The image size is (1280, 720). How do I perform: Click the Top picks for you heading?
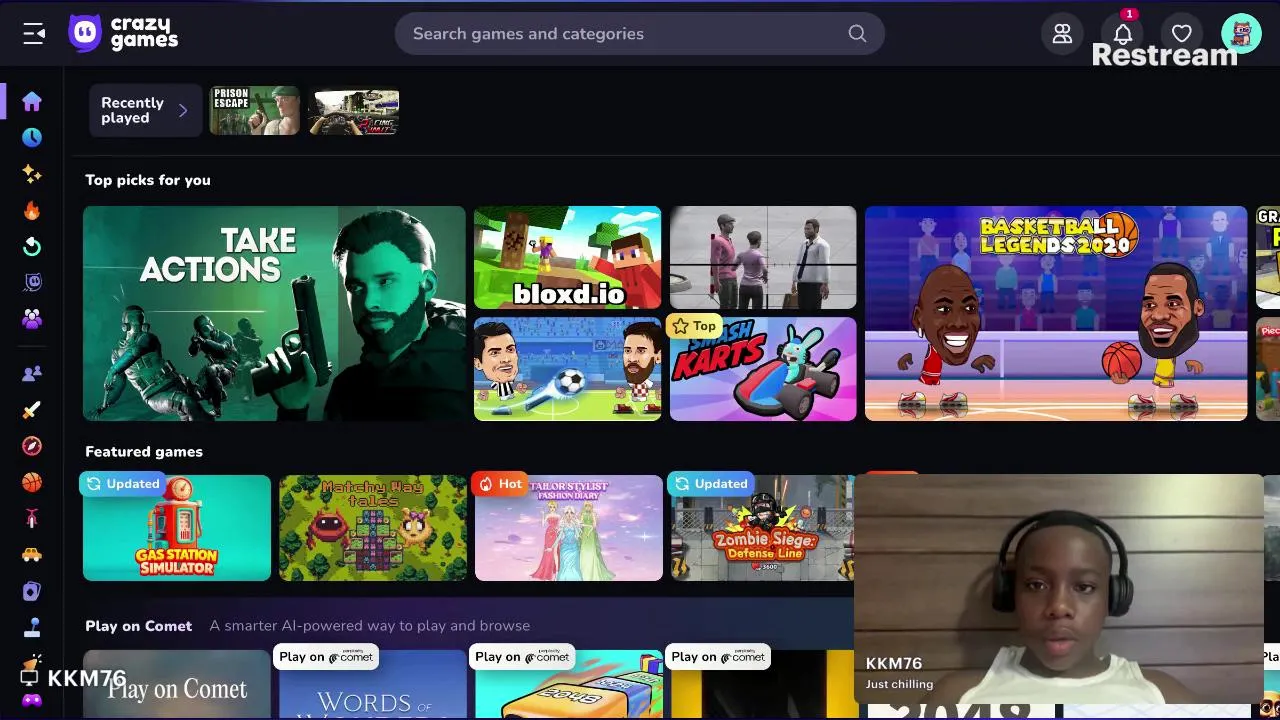pos(148,180)
